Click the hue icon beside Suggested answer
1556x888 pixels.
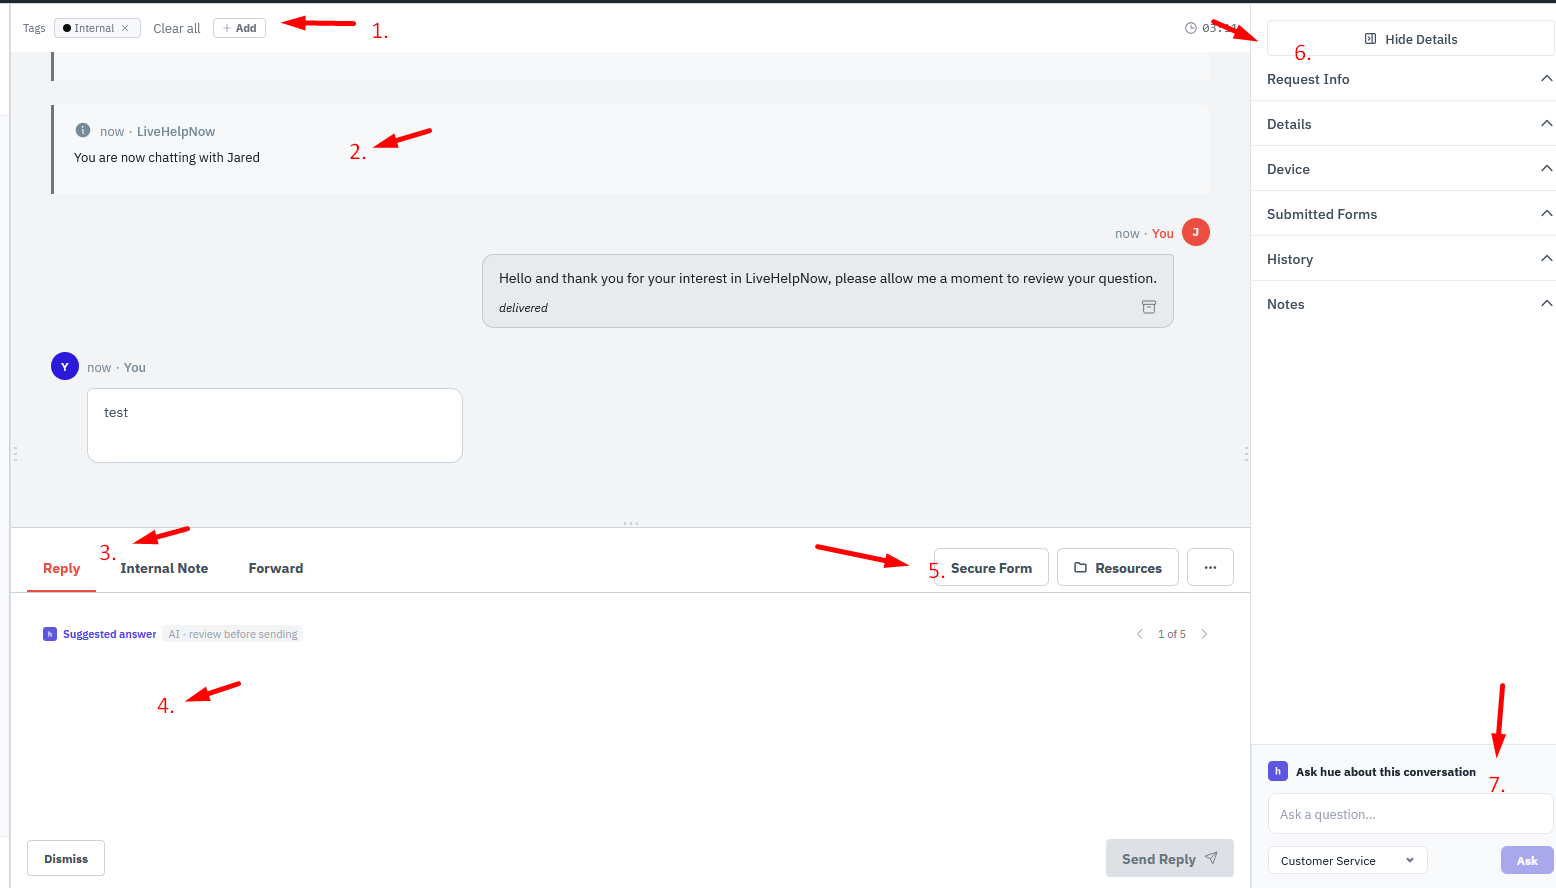[x=50, y=634]
